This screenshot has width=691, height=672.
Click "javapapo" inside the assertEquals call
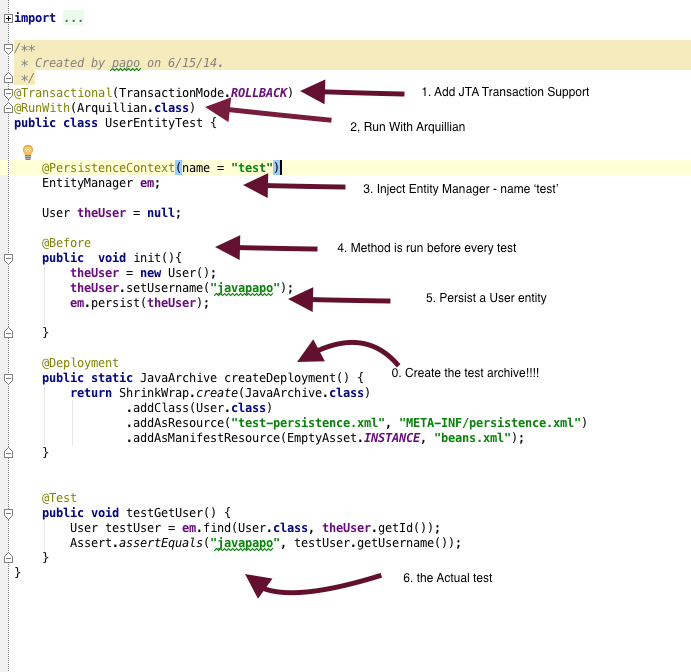point(245,543)
